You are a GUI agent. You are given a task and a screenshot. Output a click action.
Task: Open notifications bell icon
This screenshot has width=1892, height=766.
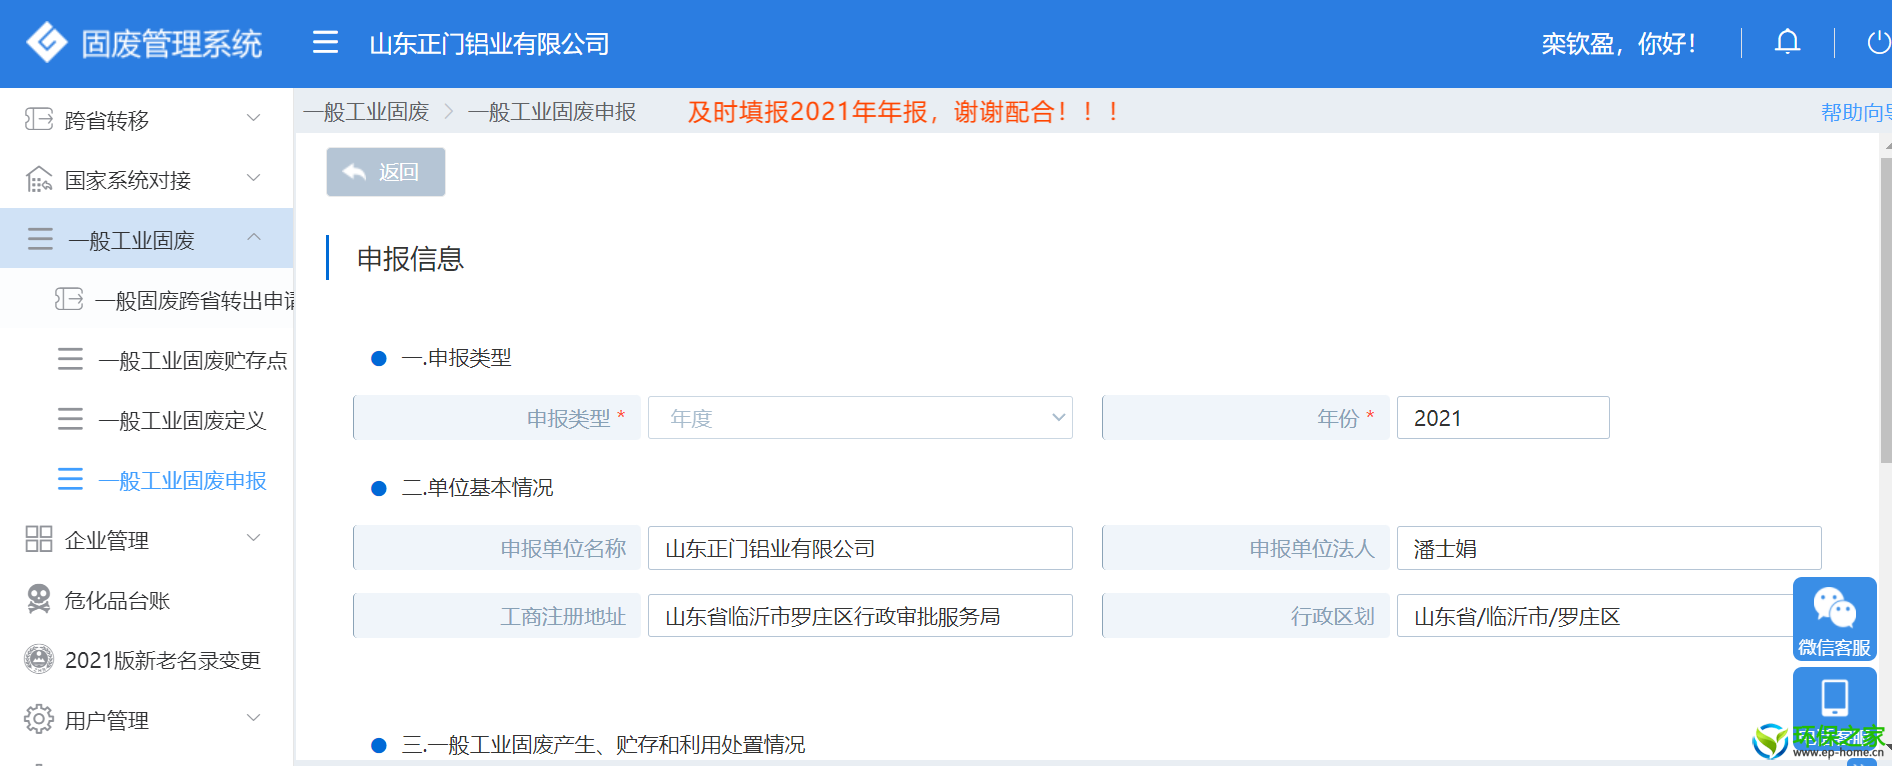point(1788,42)
